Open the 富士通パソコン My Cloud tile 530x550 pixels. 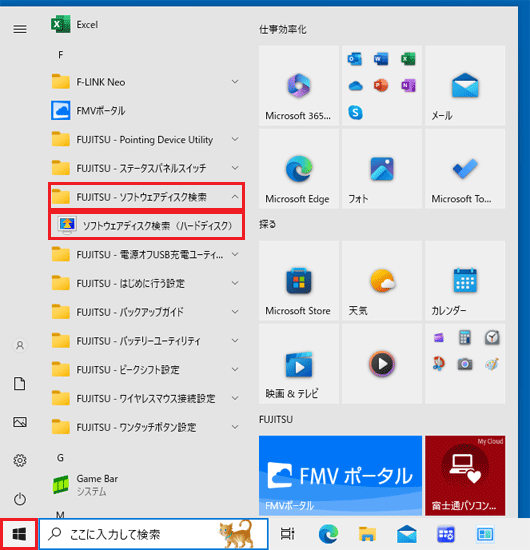465,476
